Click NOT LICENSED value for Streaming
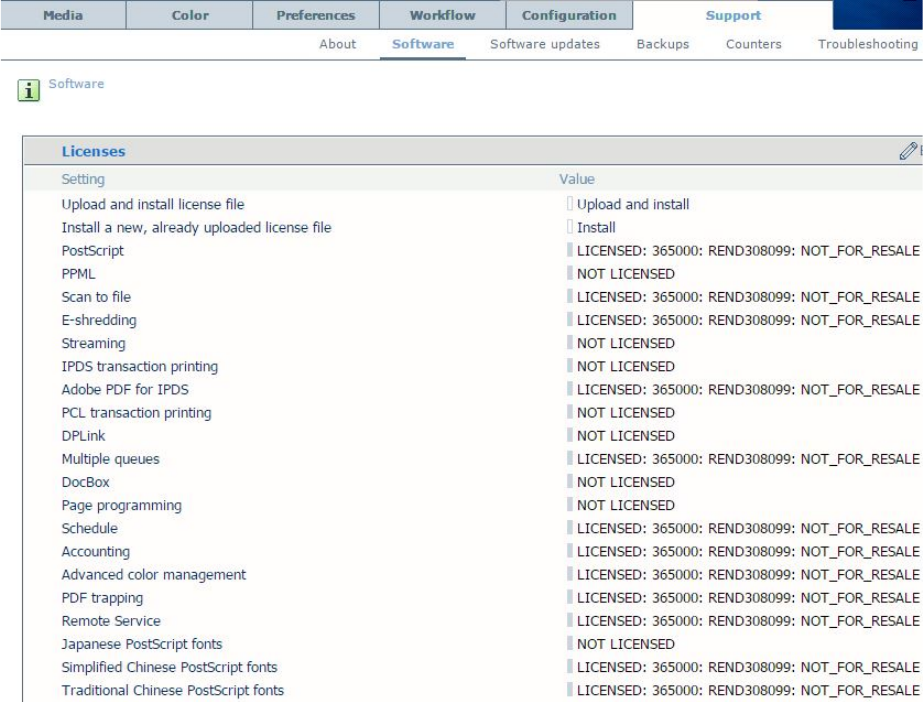Screen dimensions: 923x702 click(x=625, y=343)
